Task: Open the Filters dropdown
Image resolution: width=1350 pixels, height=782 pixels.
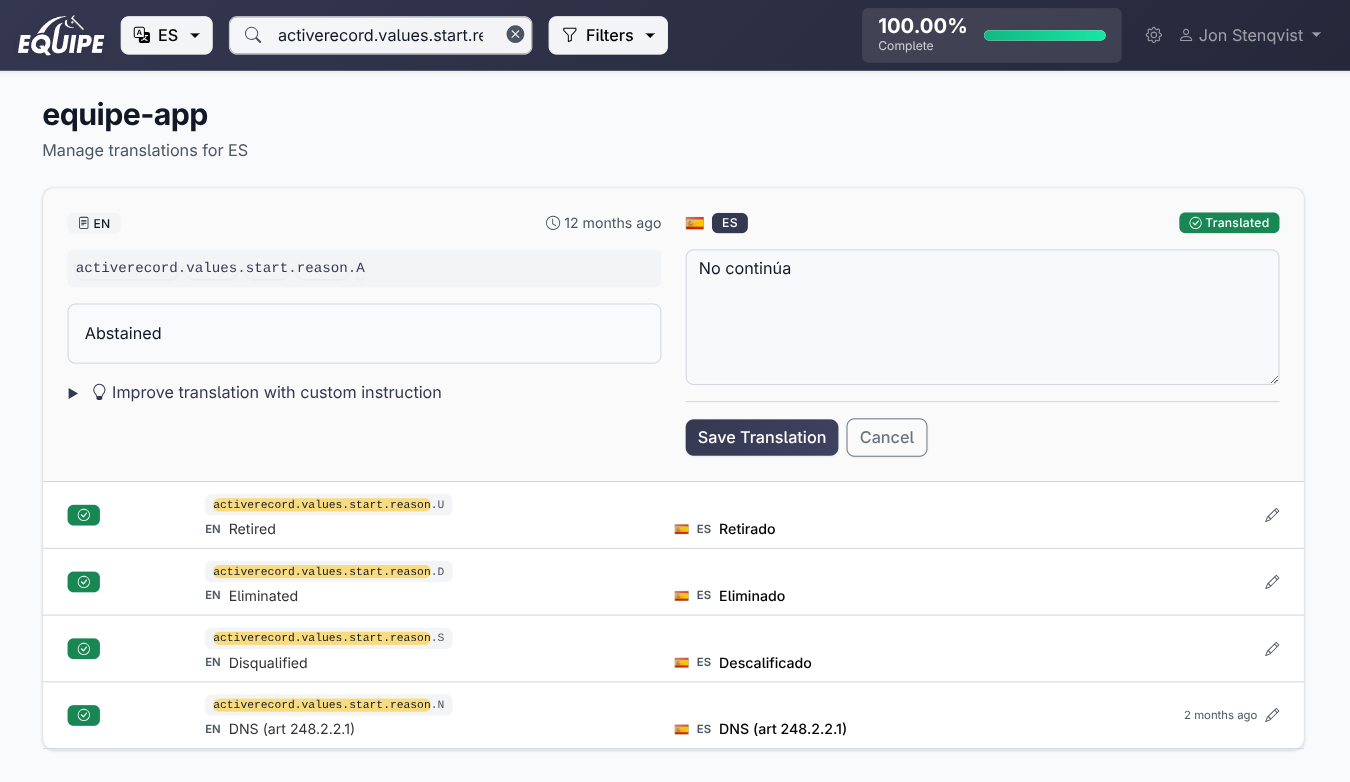Action: [x=608, y=35]
